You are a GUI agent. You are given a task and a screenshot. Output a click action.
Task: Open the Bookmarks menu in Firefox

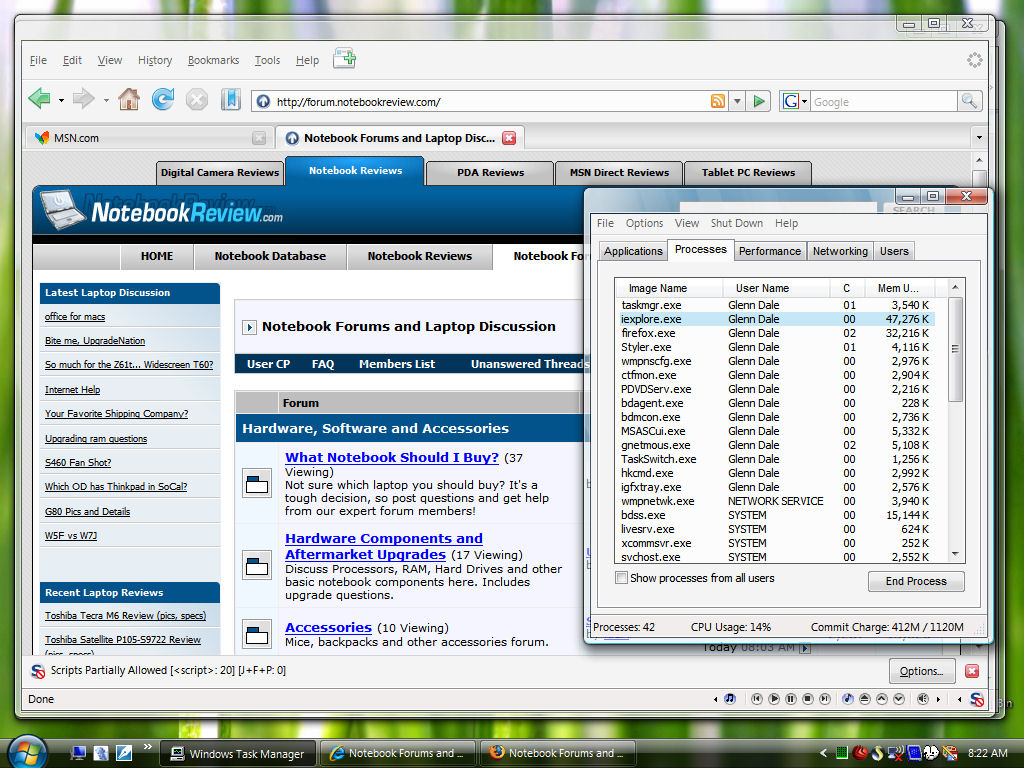click(214, 60)
